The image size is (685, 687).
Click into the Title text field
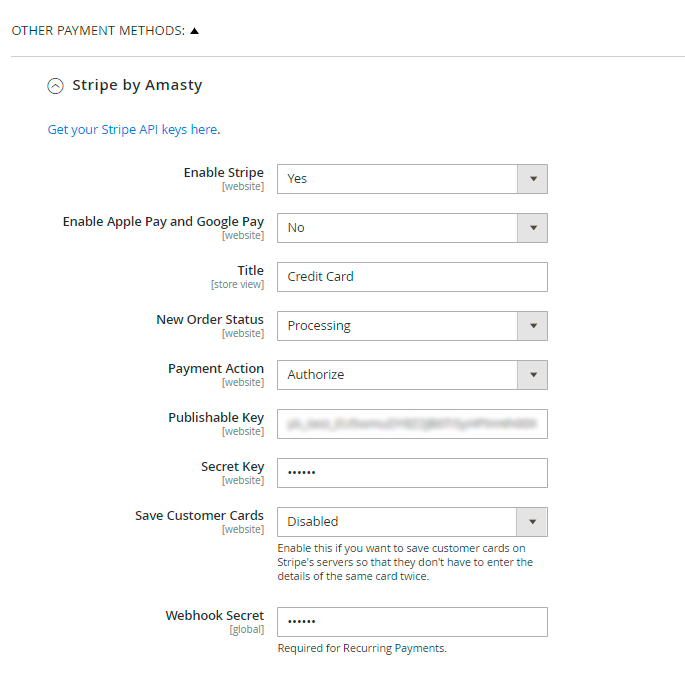(411, 277)
